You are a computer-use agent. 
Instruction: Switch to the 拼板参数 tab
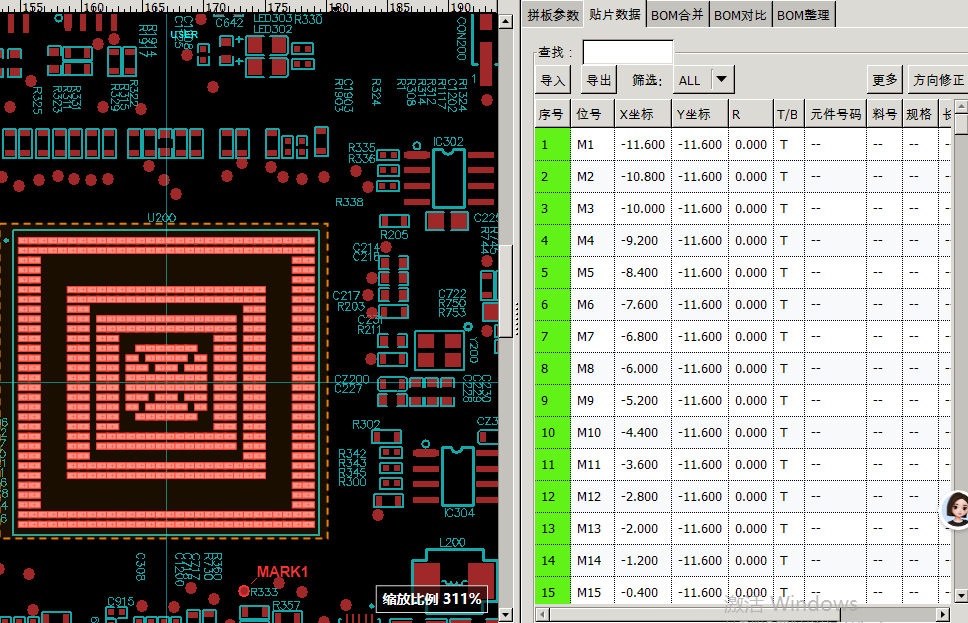tap(553, 15)
